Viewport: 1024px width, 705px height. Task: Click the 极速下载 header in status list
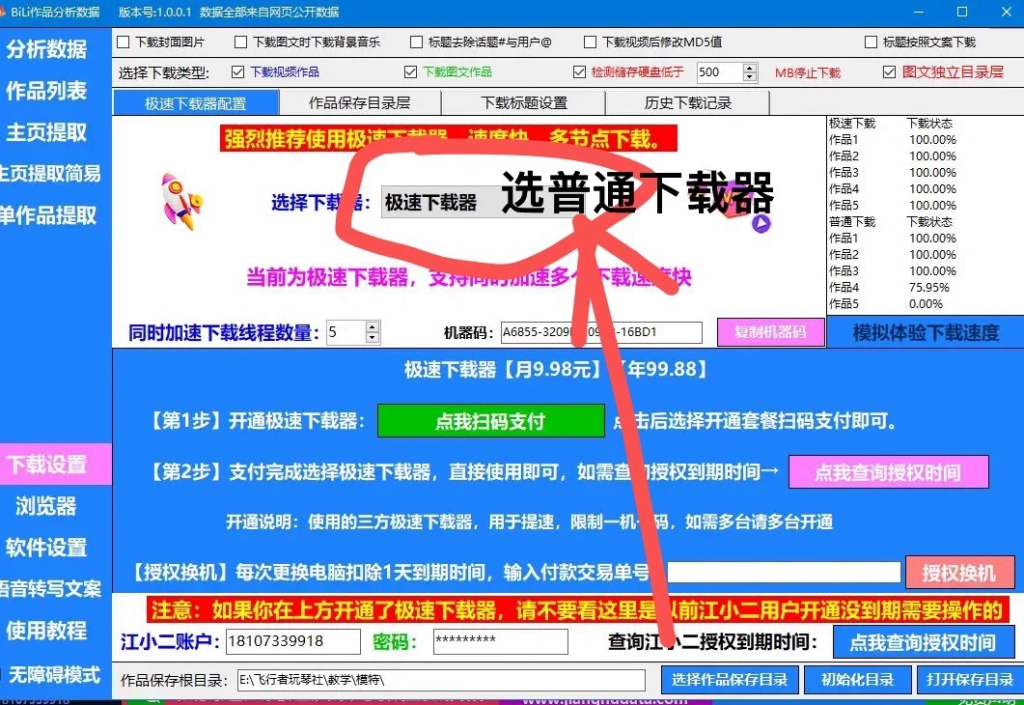click(x=852, y=123)
